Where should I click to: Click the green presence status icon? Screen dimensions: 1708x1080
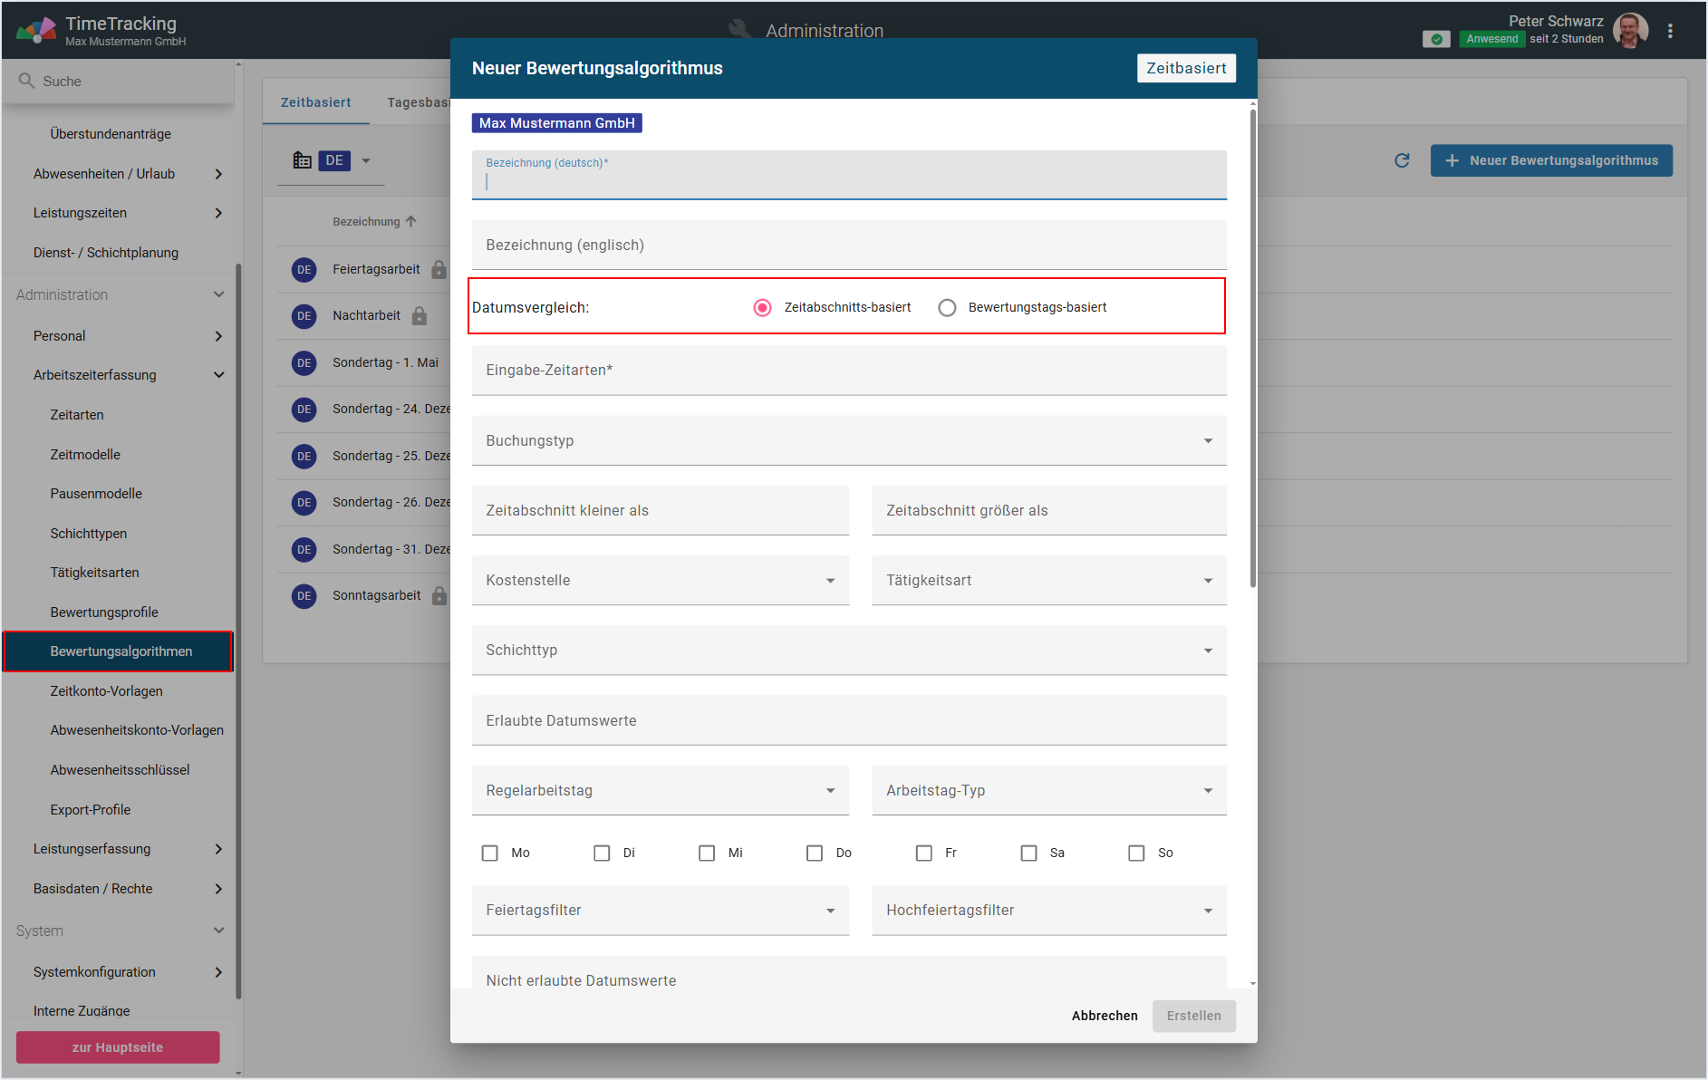point(1436,39)
